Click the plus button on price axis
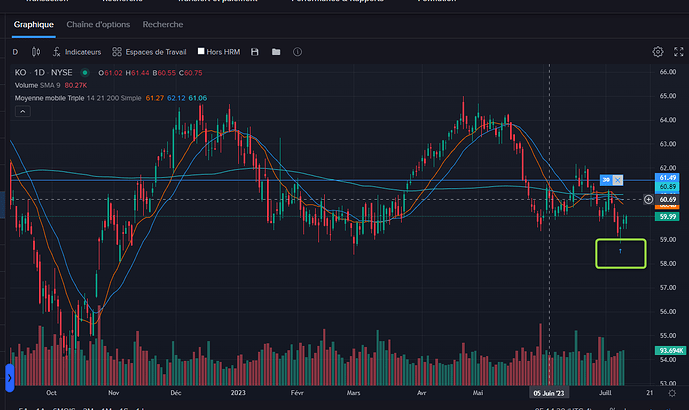689x410 pixels. coord(648,199)
